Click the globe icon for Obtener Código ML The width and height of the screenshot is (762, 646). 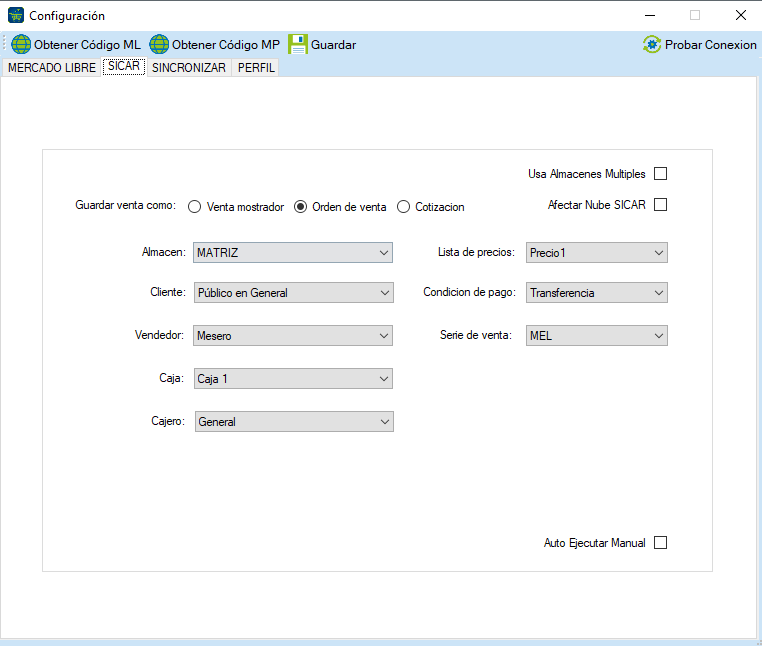[21, 44]
